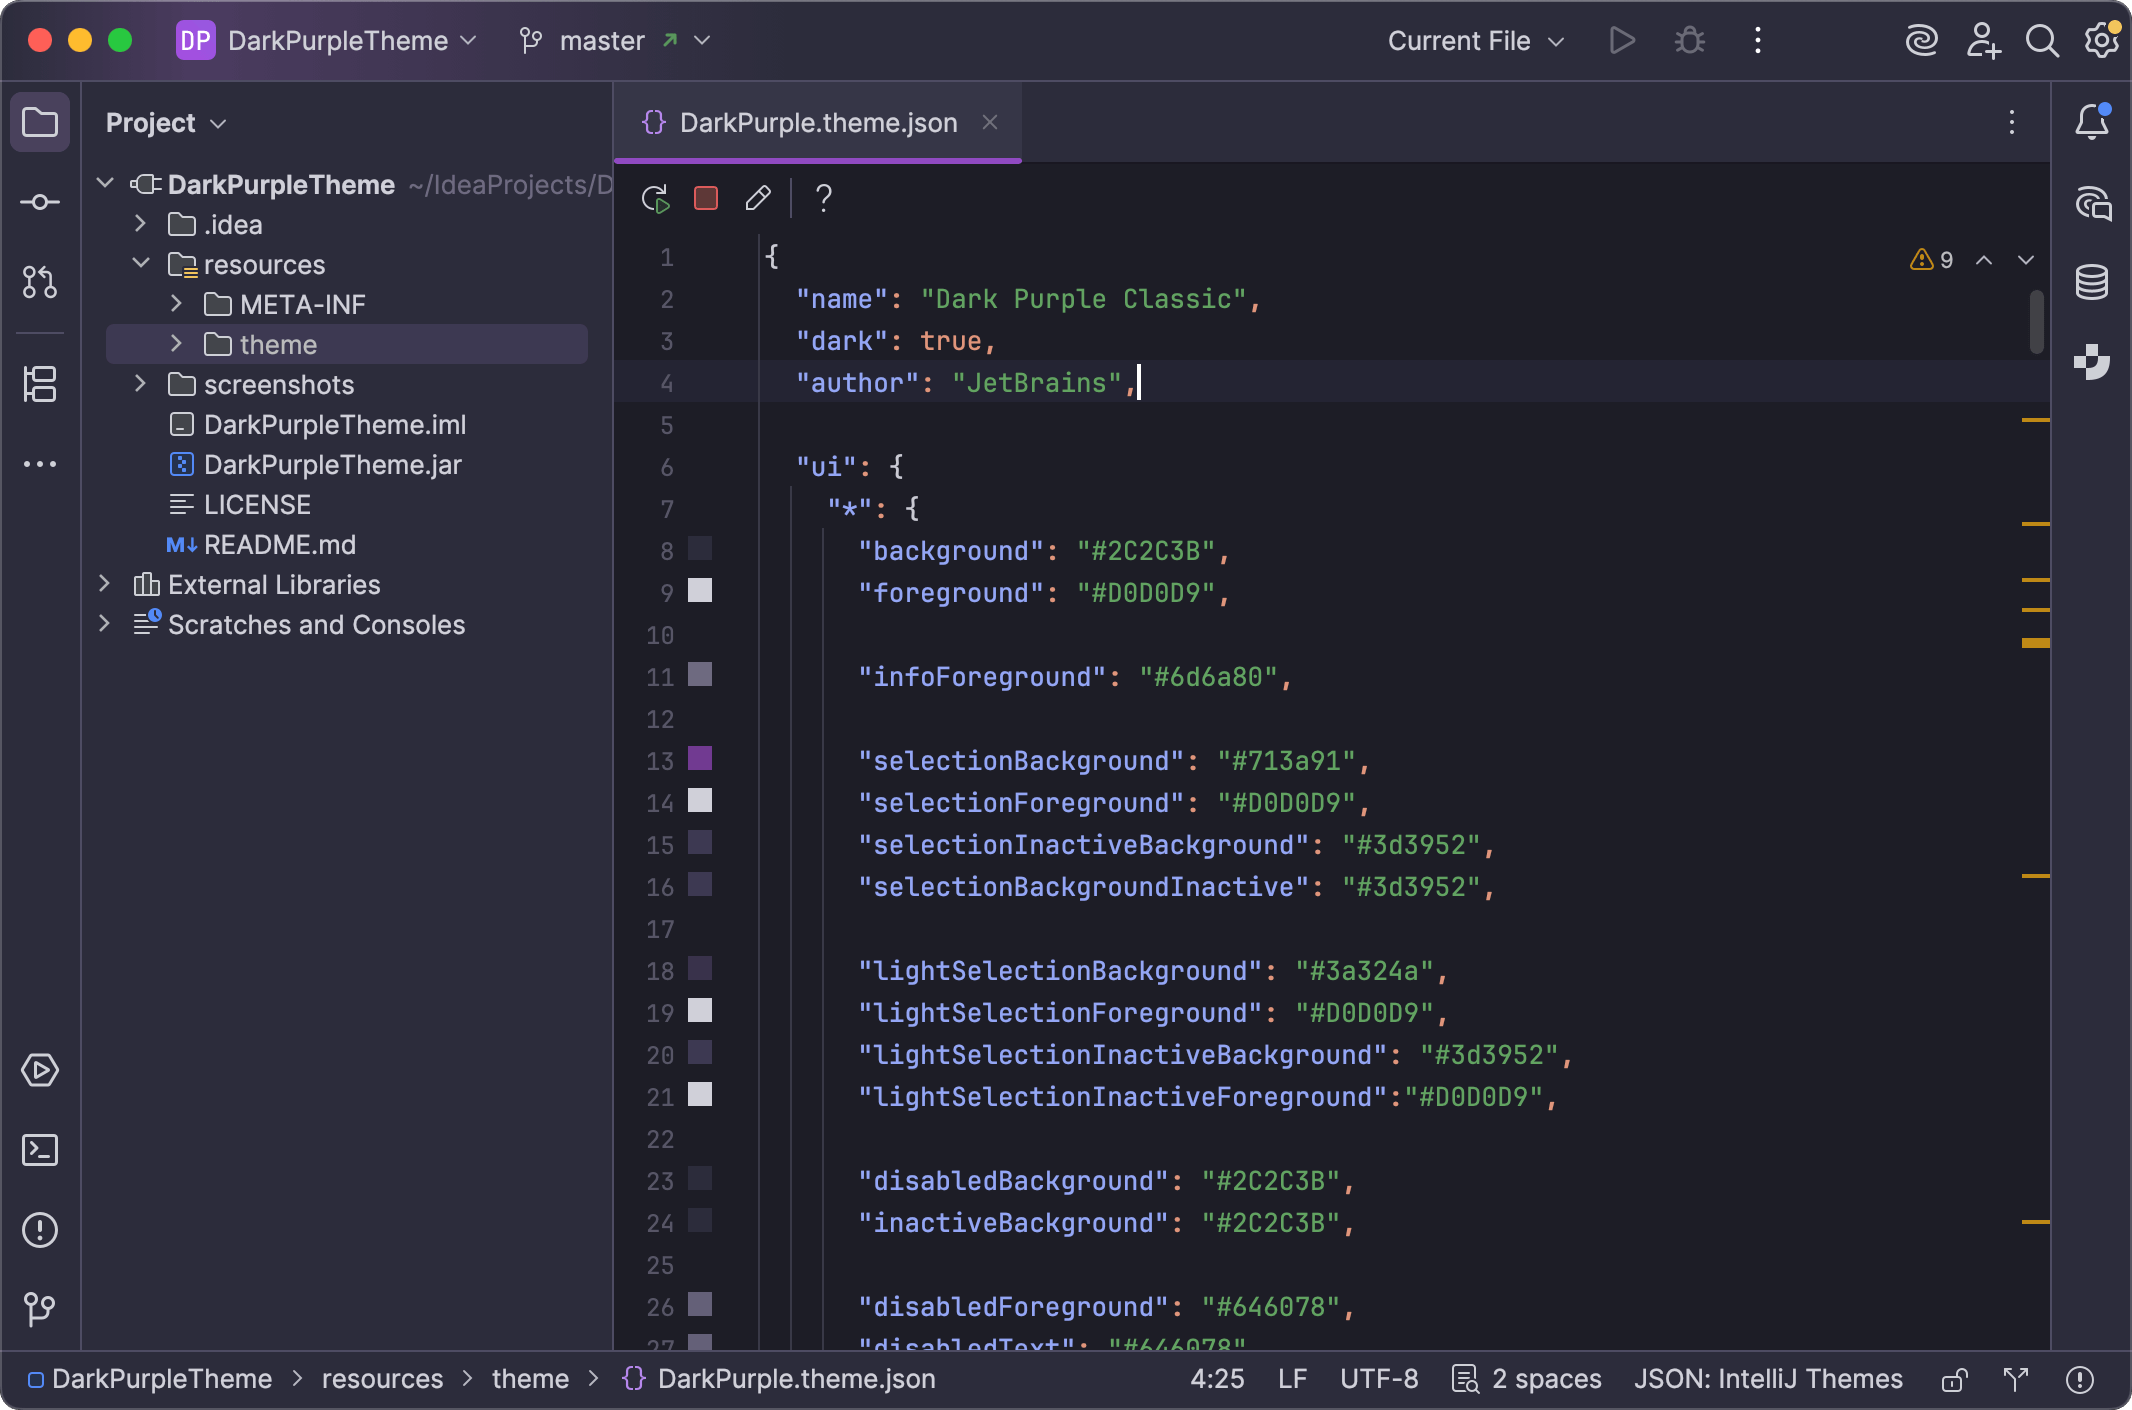The width and height of the screenshot is (2132, 1410).
Task: Start debugging with the bug icon
Action: tap(1689, 41)
